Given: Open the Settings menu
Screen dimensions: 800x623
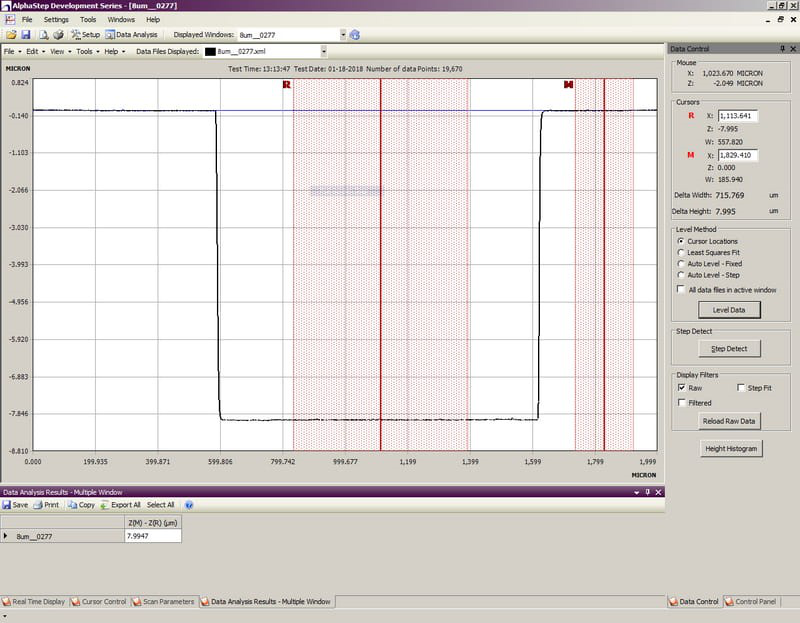Looking at the screenshot, I should pos(56,19).
